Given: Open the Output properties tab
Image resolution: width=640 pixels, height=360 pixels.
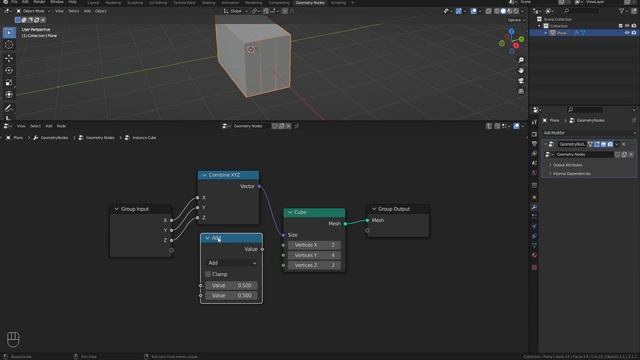Looking at the screenshot, I should (534, 144).
